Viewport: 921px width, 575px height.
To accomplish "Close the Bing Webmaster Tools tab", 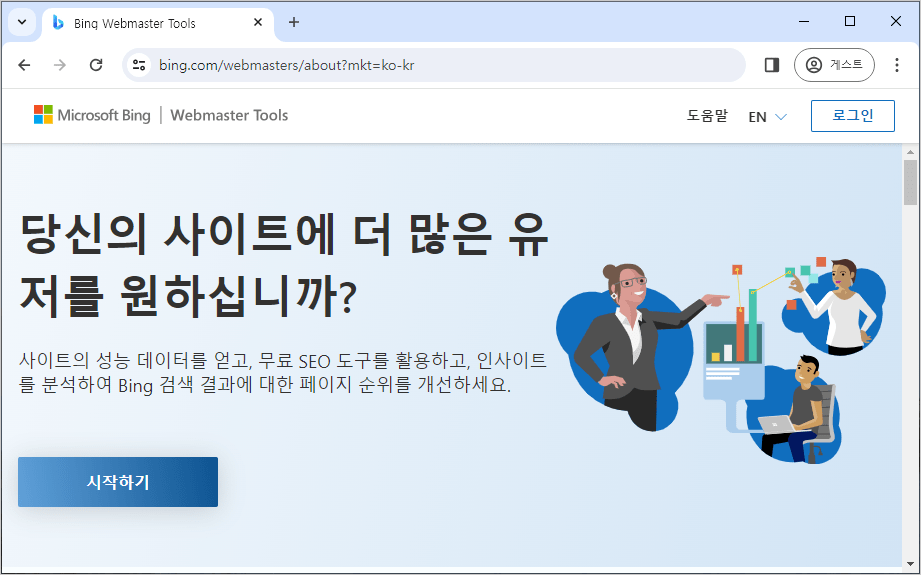I will pos(258,22).
